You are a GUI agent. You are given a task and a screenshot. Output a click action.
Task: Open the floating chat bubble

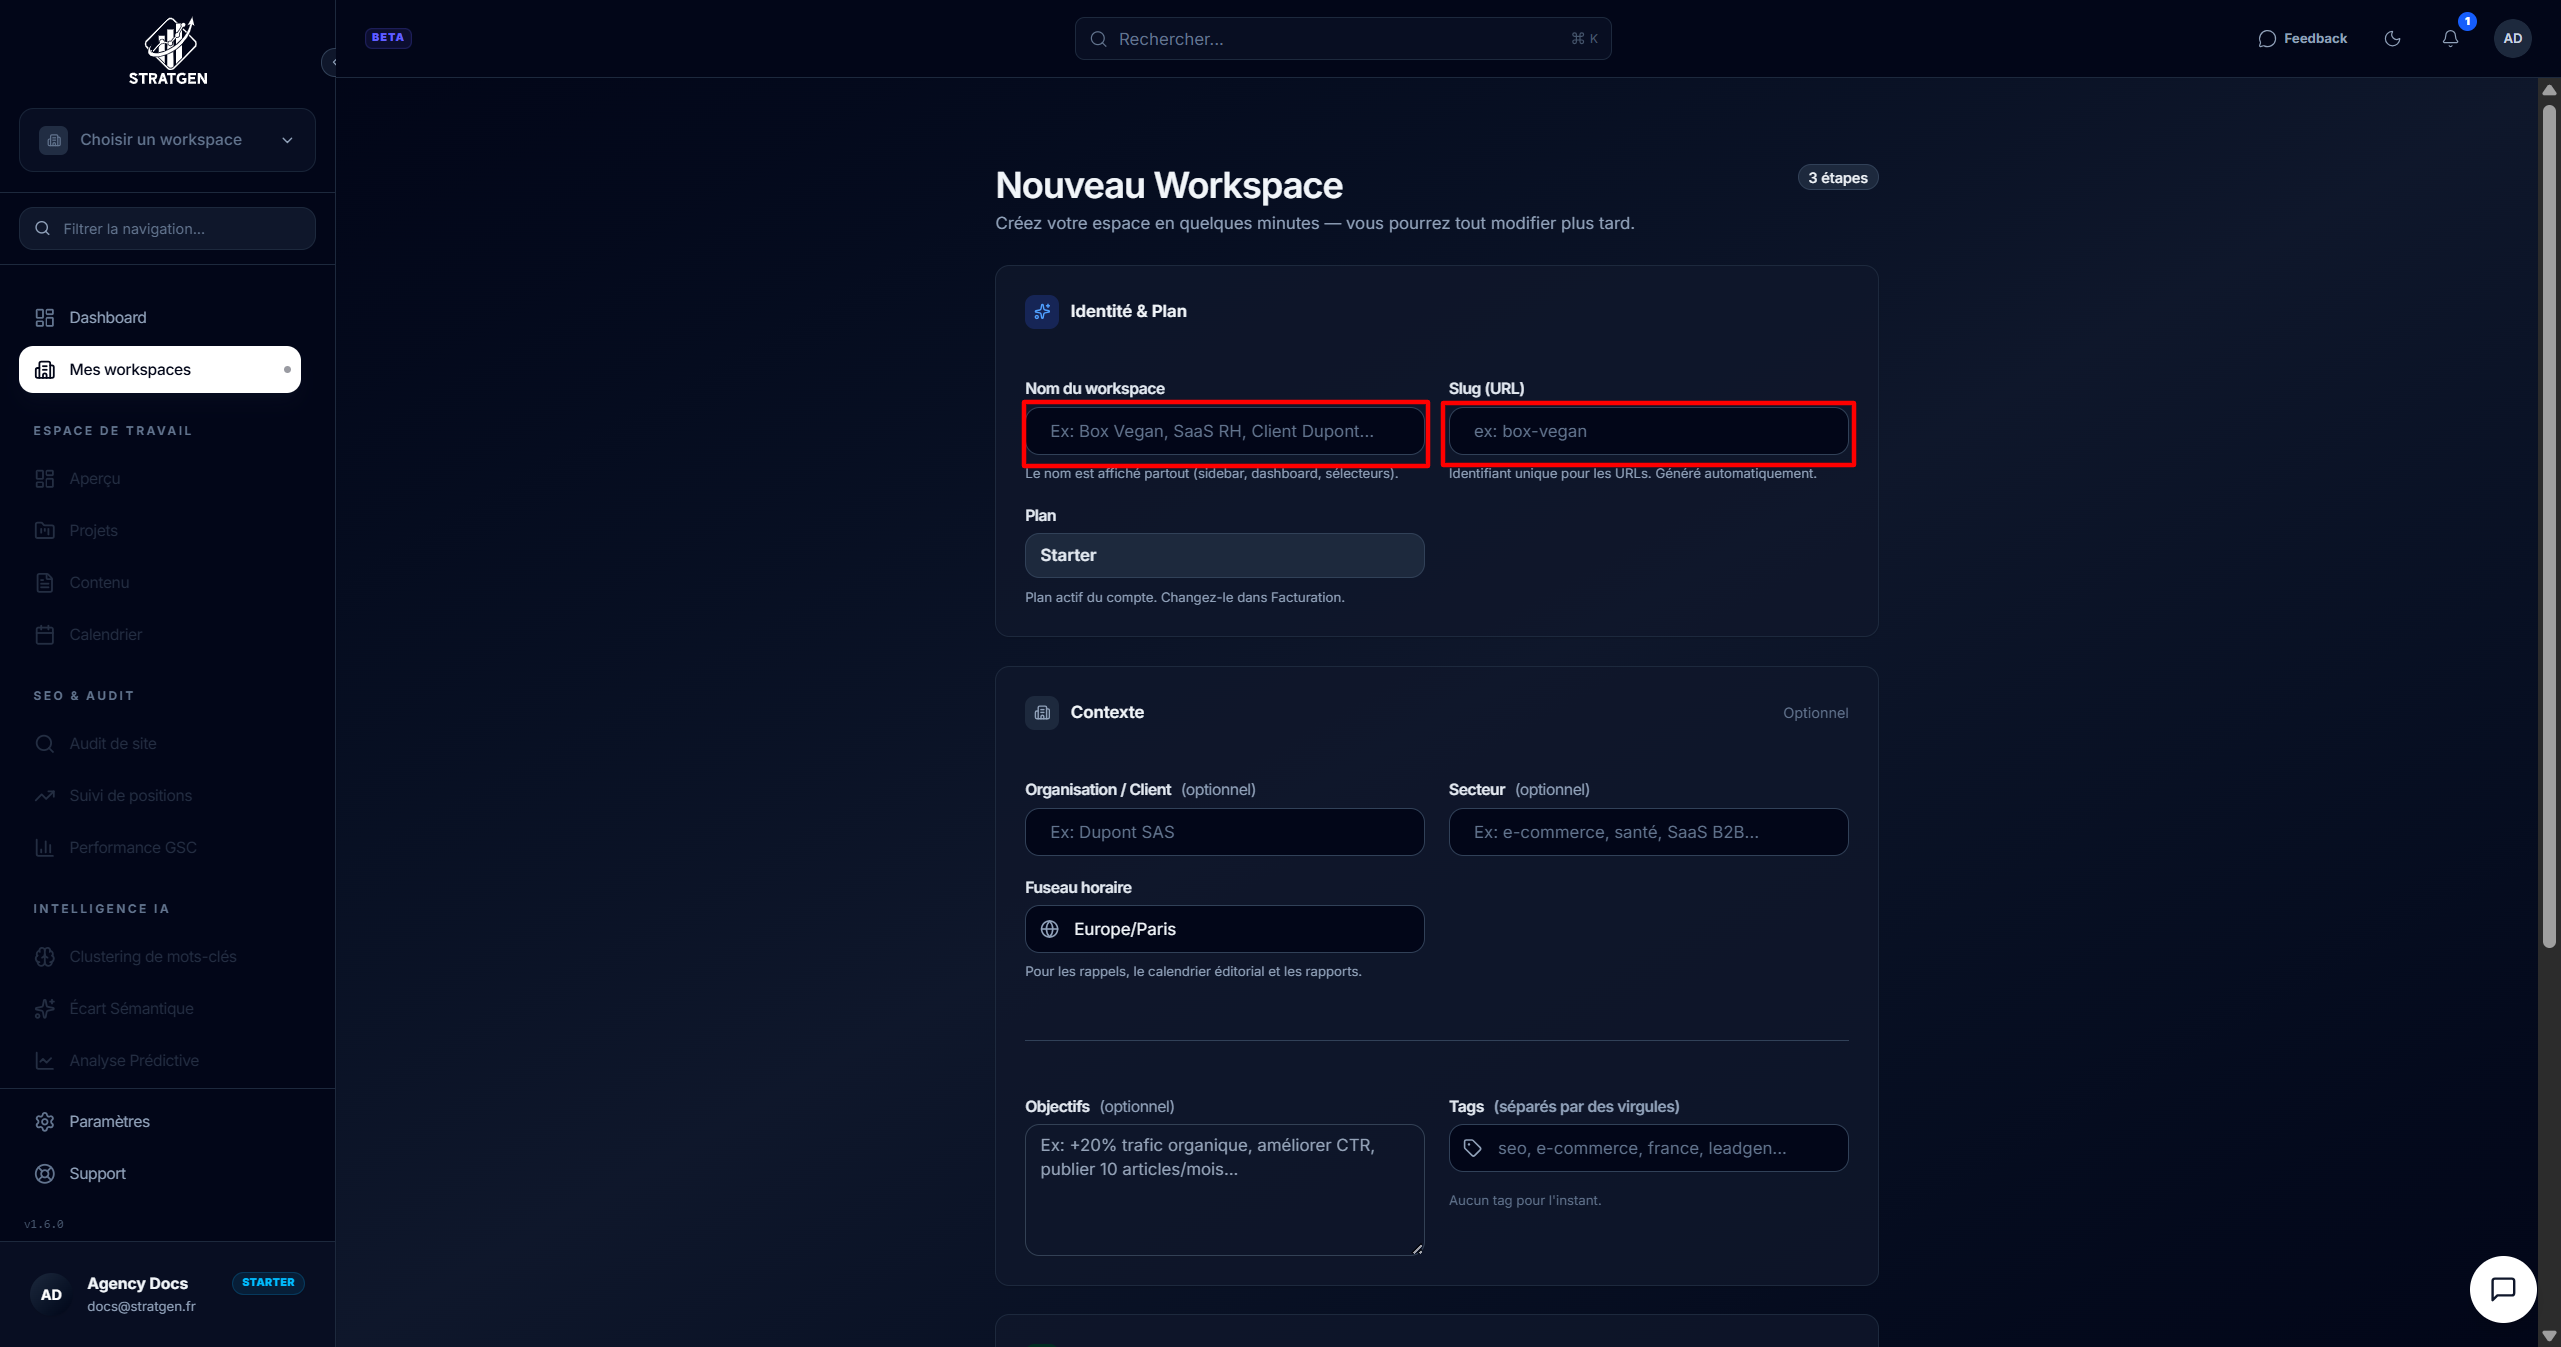point(2502,1289)
